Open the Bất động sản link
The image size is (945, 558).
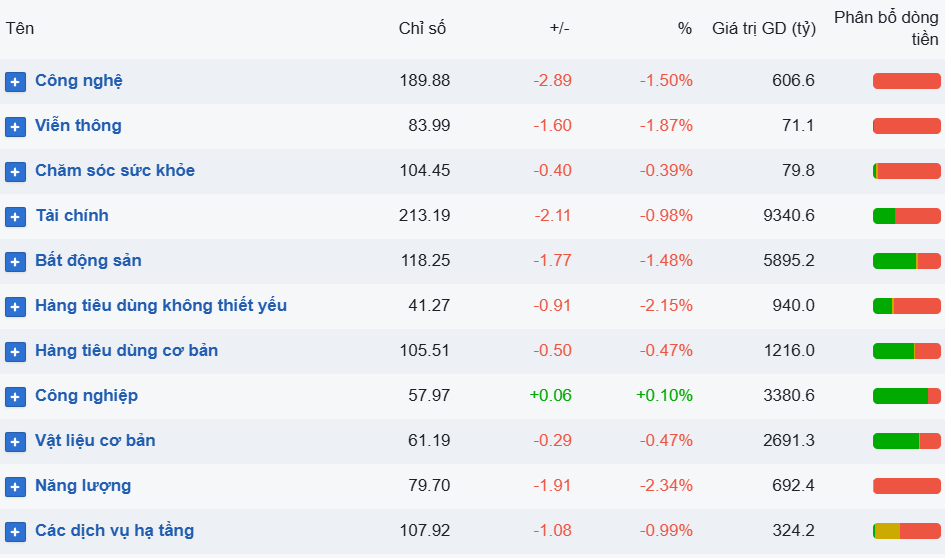[x=88, y=260]
